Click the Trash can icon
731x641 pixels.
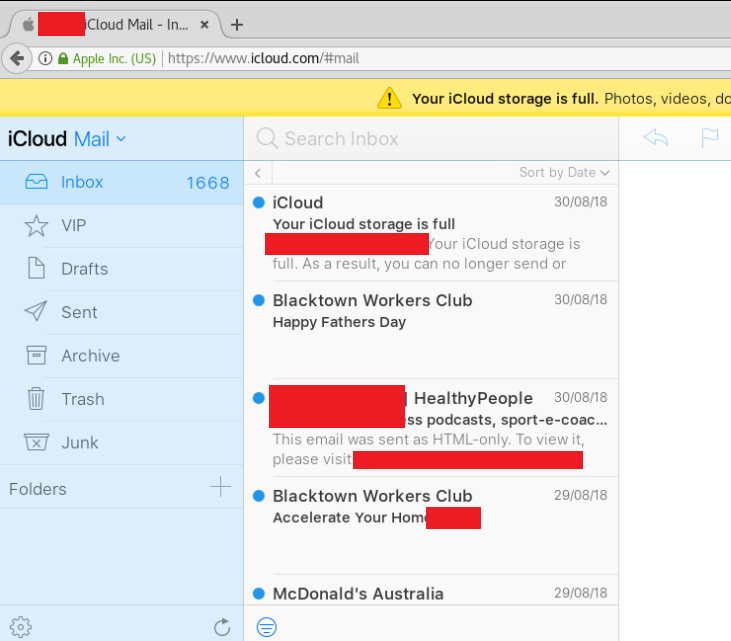click(x=36, y=399)
